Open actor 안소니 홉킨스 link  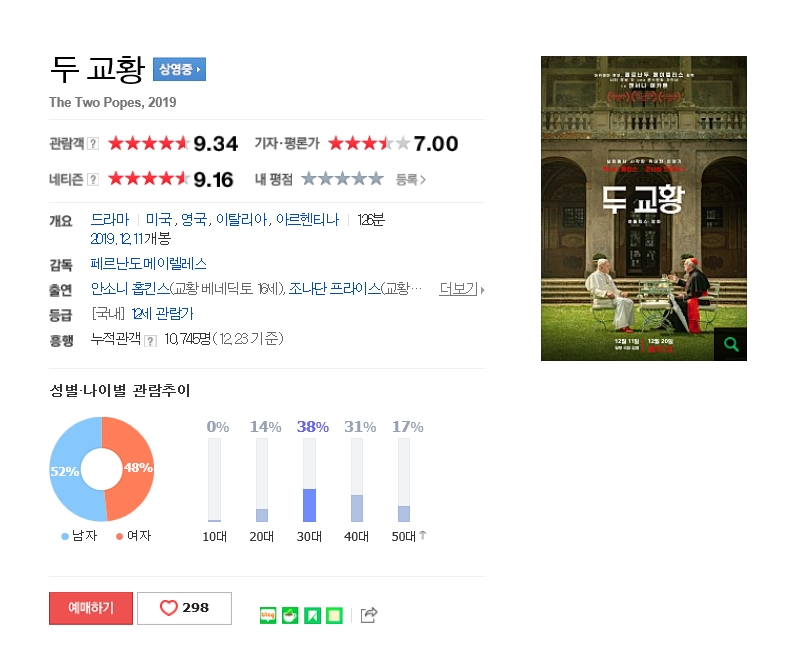point(130,289)
